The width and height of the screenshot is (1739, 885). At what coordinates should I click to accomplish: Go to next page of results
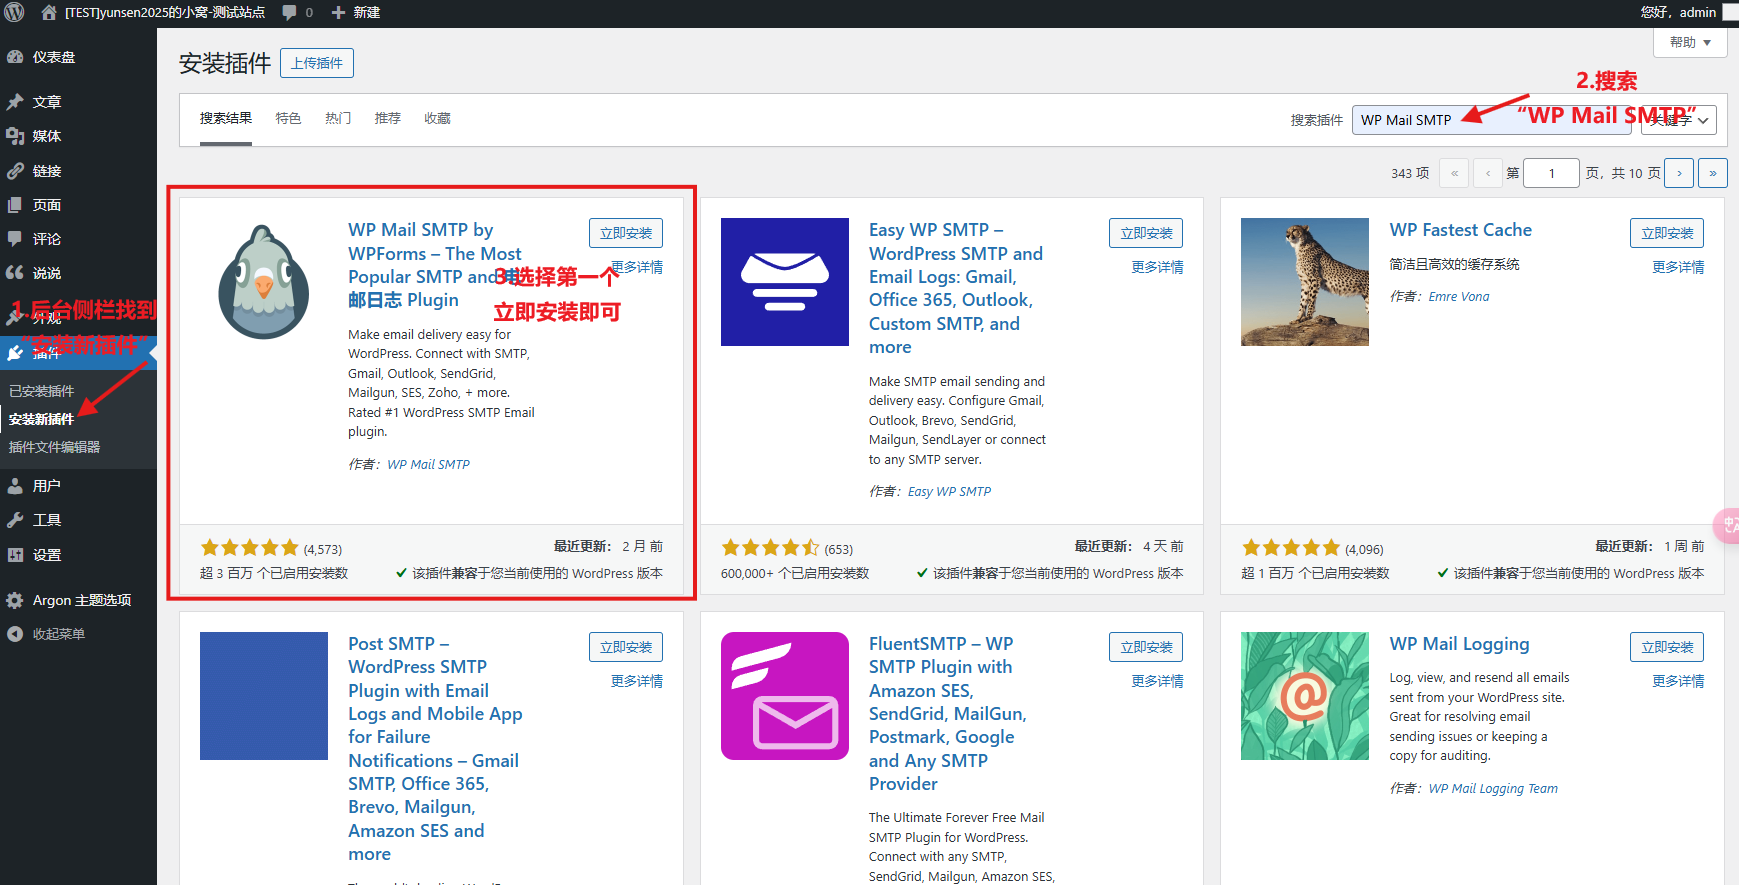(x=1679, y=173)
